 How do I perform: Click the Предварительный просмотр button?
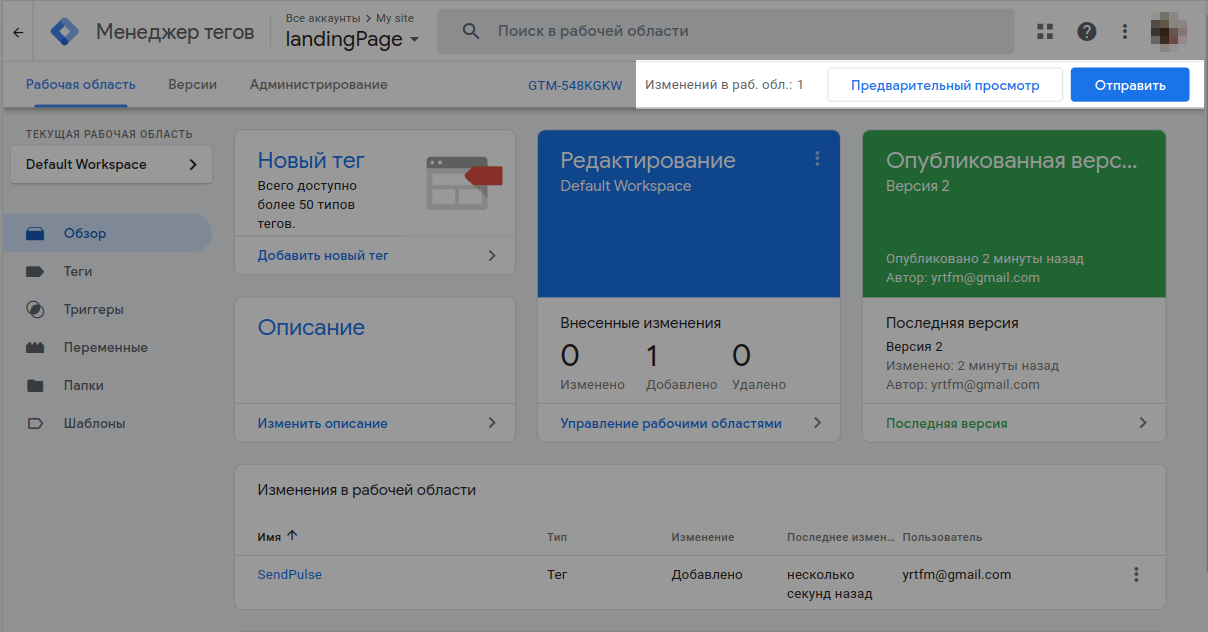[x=944, y=85]
